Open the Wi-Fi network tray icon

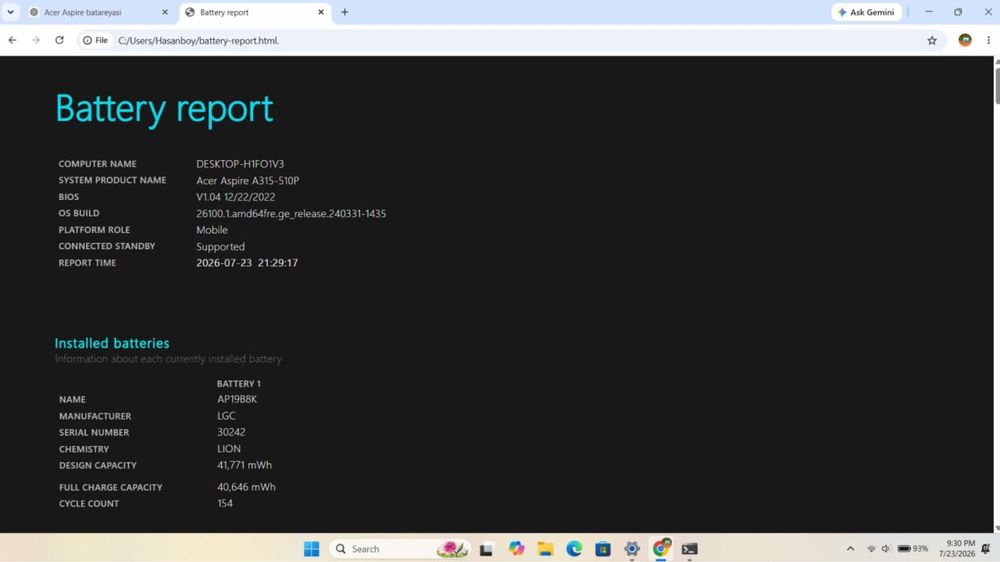pyautogui.click(x=871, y=549)
